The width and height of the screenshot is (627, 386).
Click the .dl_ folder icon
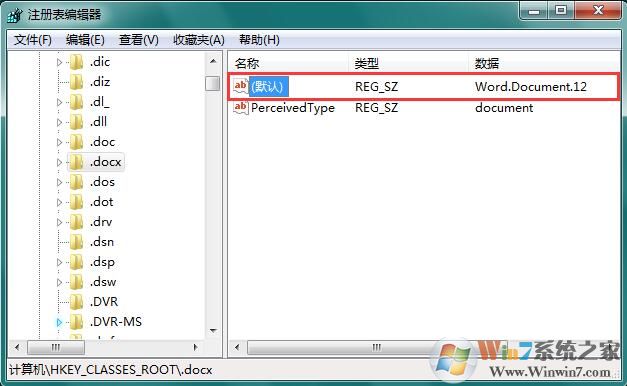click(x=76, y=102)
